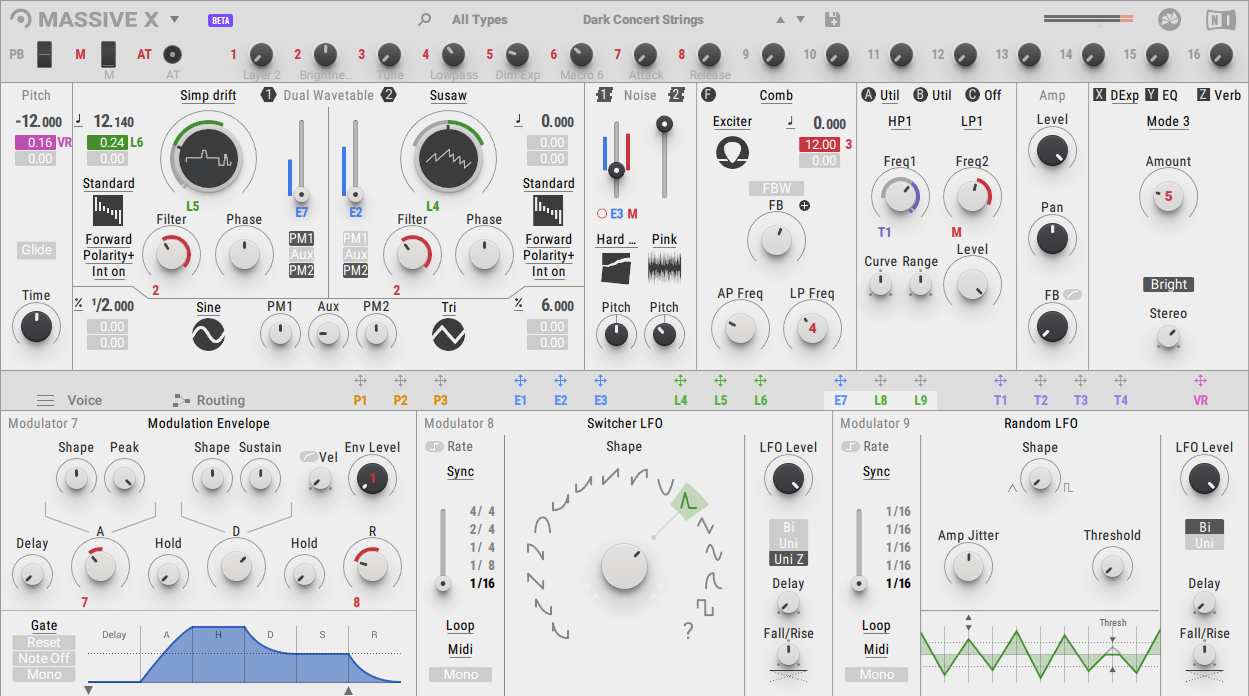Click Sync in Modulator 8

pos(460,472)
